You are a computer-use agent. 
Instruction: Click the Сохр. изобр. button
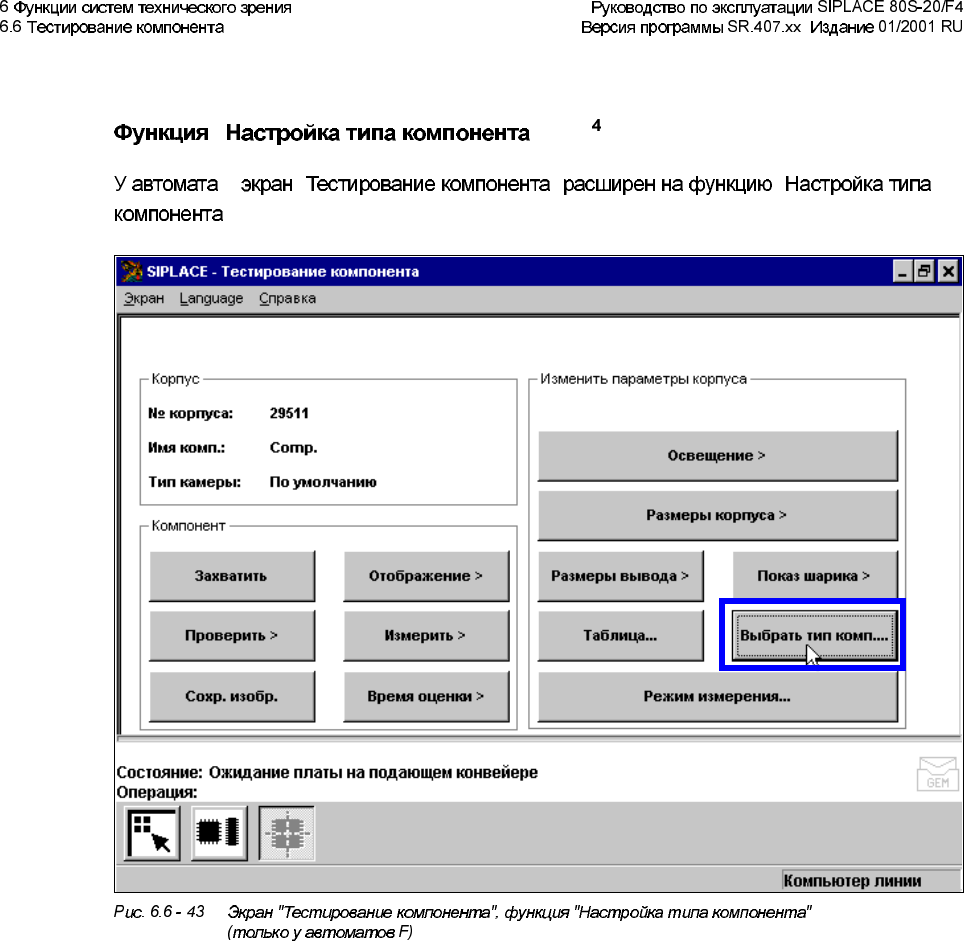click(232, 696)
